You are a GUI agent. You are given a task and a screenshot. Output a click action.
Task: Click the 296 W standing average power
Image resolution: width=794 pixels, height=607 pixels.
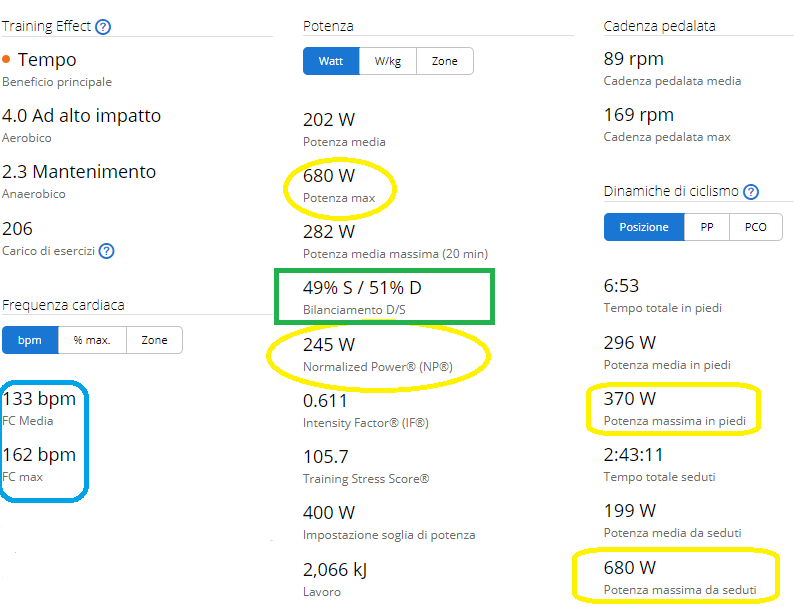(630, 343)
